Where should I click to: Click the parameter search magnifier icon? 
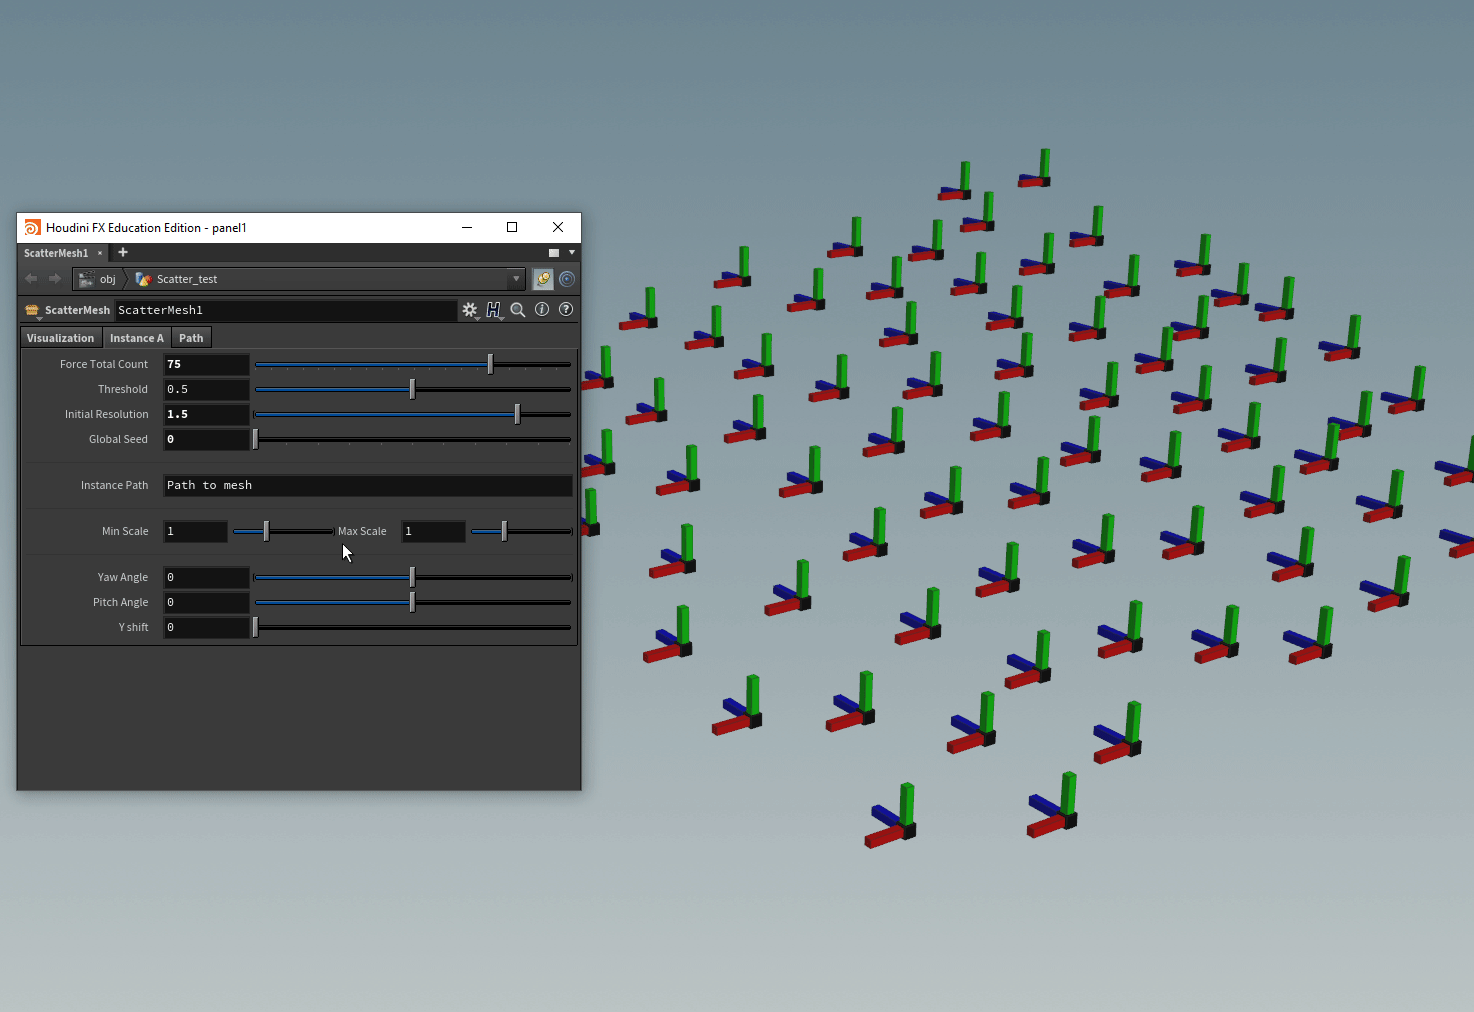click(517, 309)
